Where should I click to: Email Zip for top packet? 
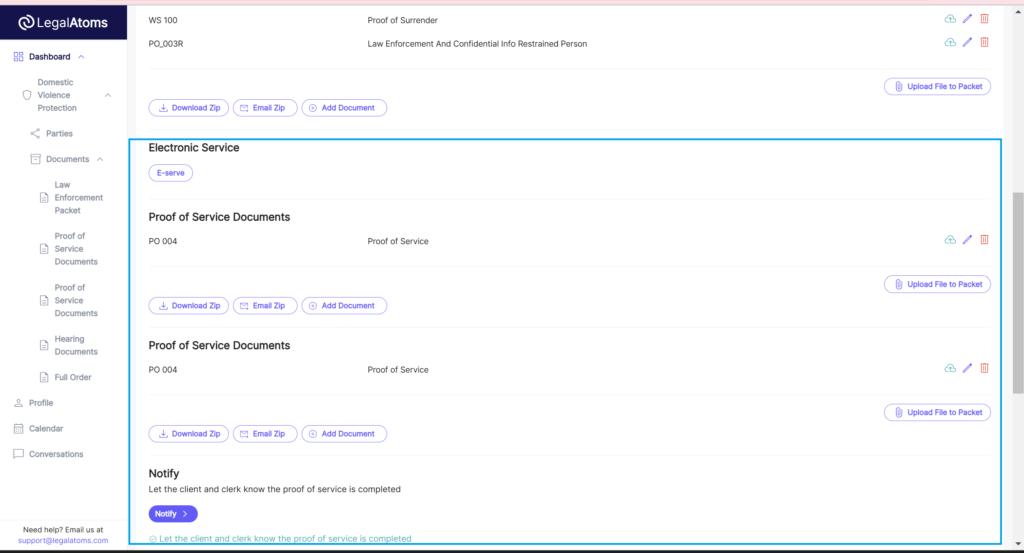264,108
